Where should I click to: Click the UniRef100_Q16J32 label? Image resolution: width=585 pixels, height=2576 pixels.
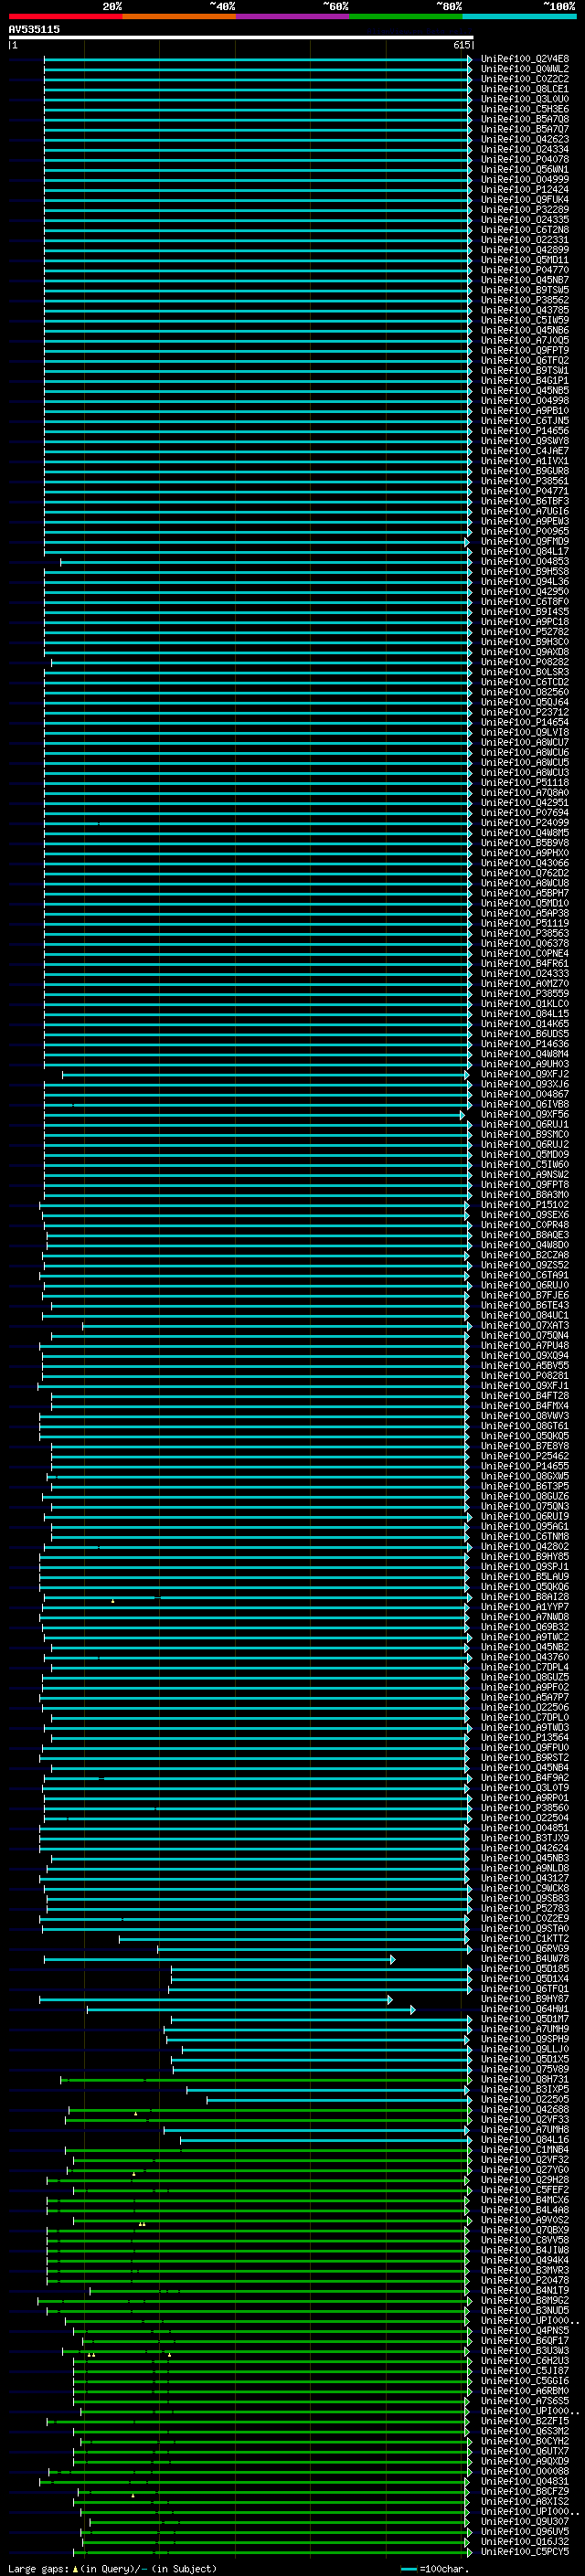pos(525,2541)
